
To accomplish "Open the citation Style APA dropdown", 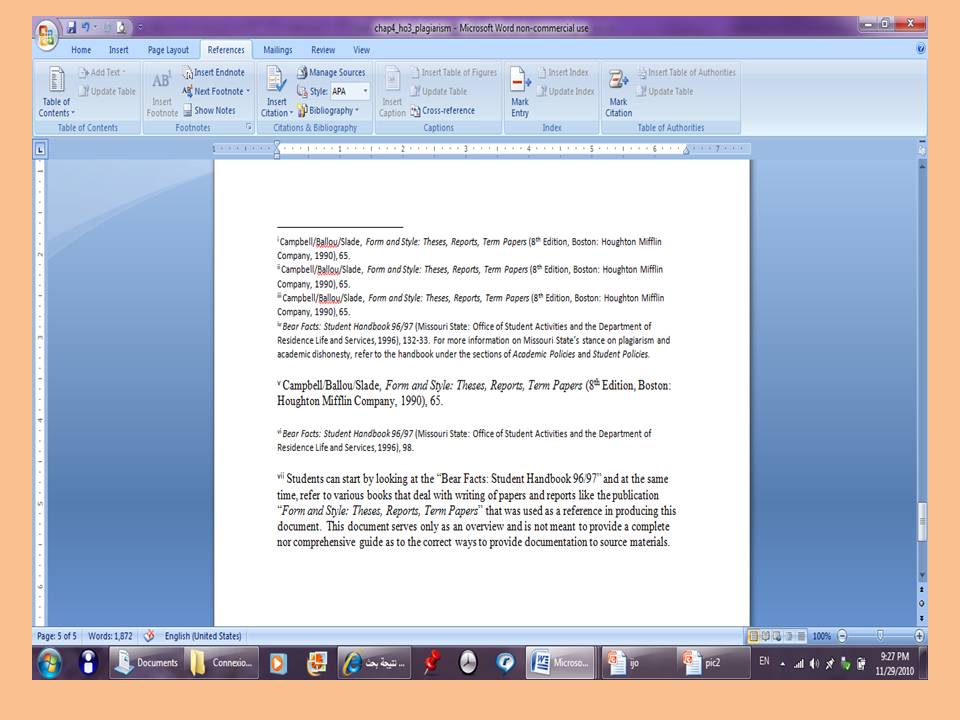I will (x=350, y=92).
